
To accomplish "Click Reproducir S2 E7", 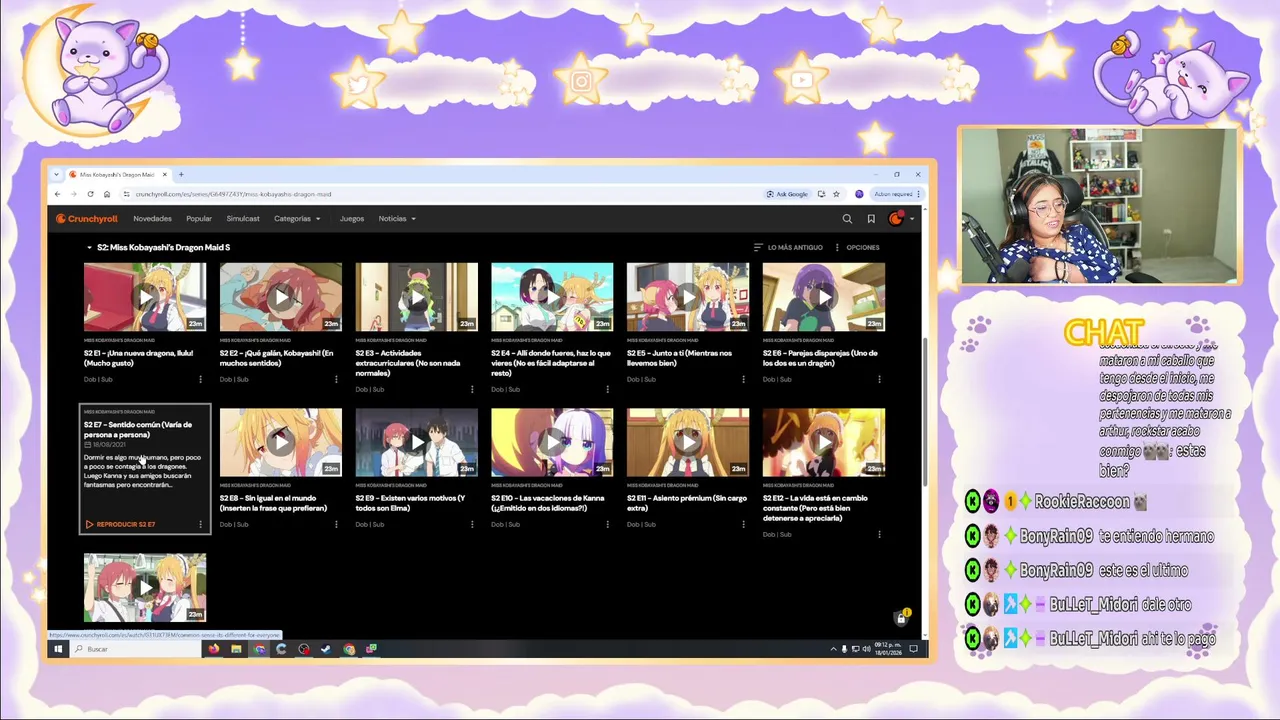I will click(x=120, y=524).
